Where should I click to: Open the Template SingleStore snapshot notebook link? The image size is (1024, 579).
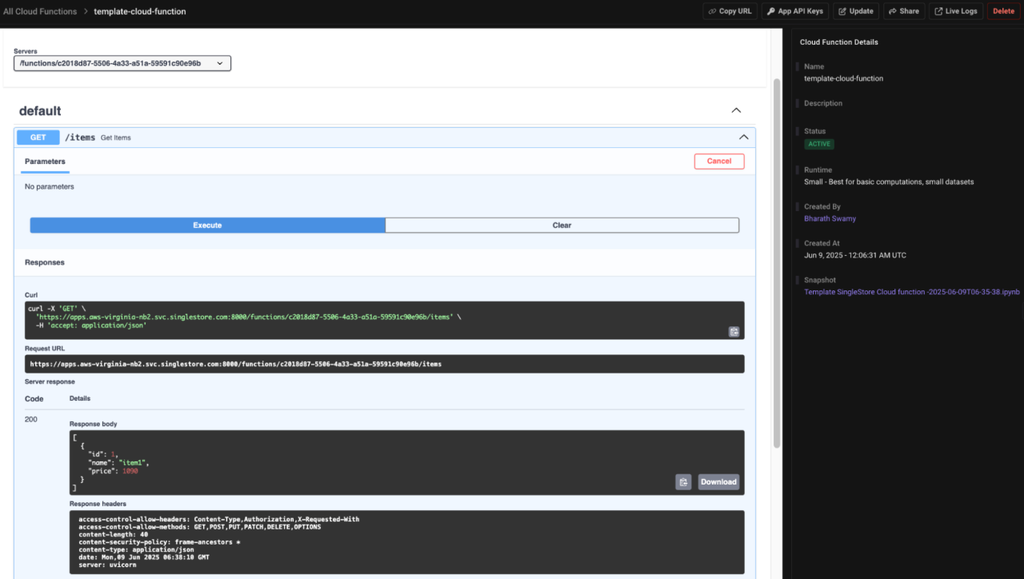pos(912,292)
